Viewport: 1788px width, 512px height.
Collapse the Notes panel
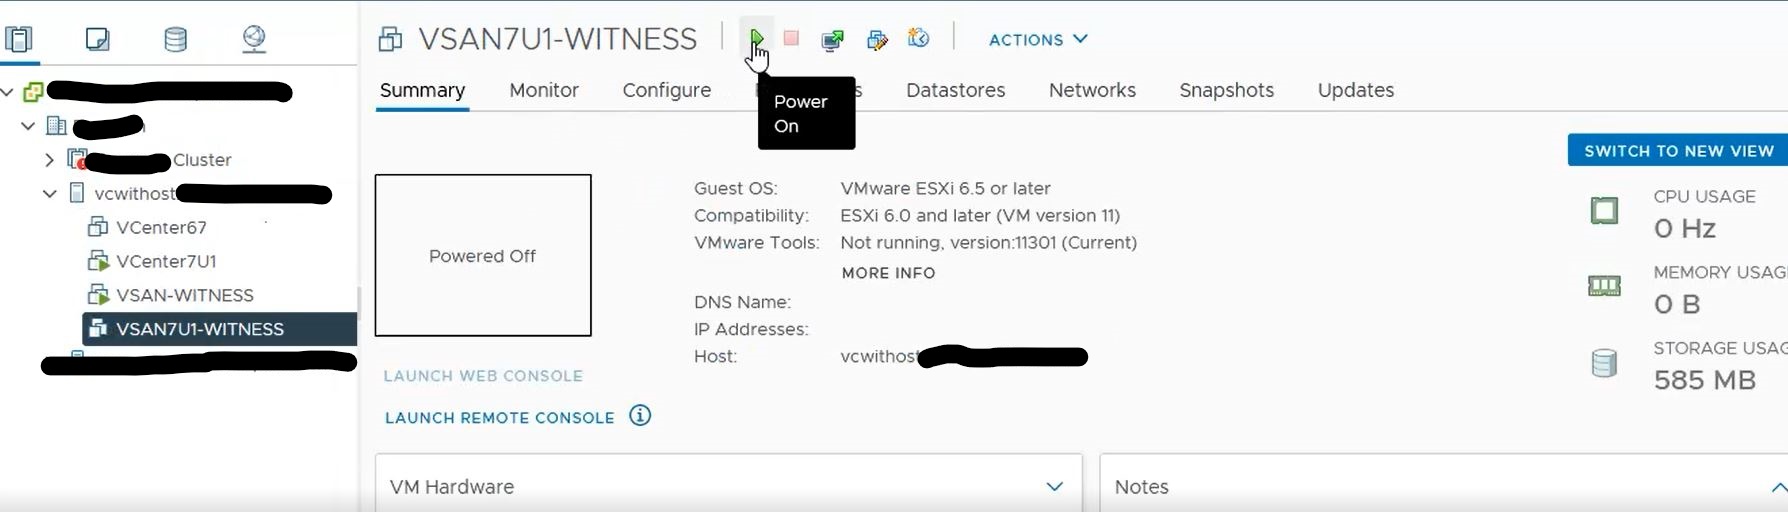(1778, 487)
